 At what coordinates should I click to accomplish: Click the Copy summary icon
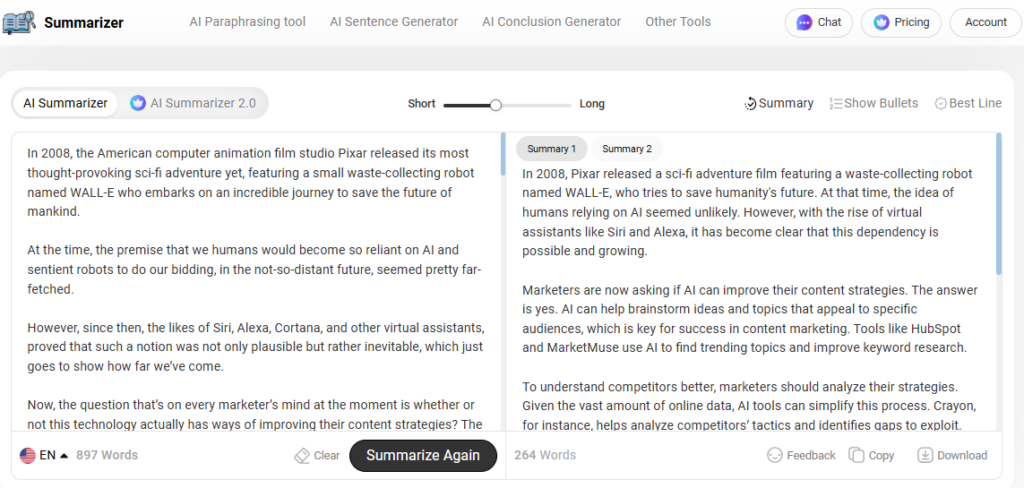click(856, 455)
